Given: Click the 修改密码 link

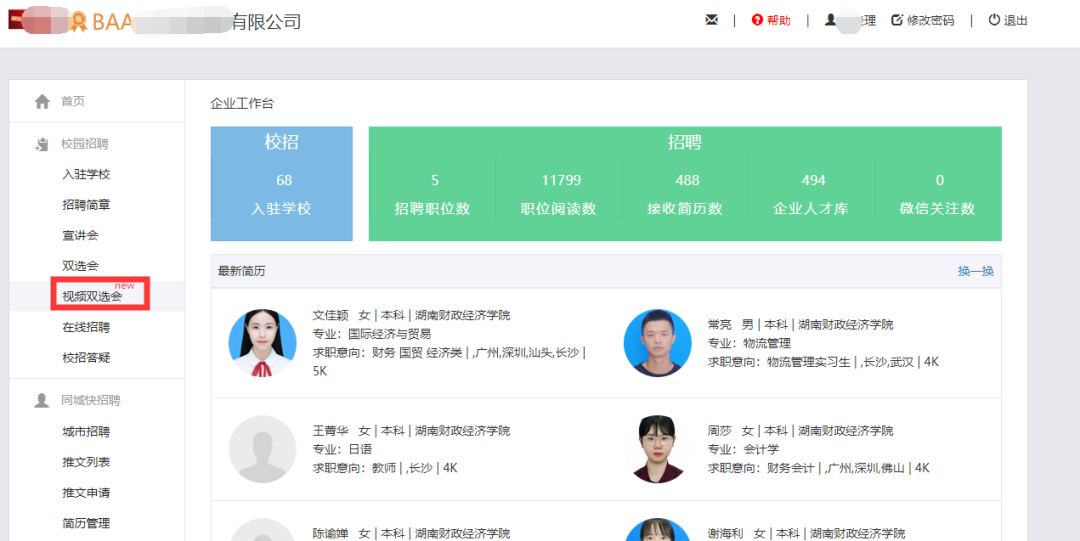Looking at the screenshot, I should (x=931, y=20).
